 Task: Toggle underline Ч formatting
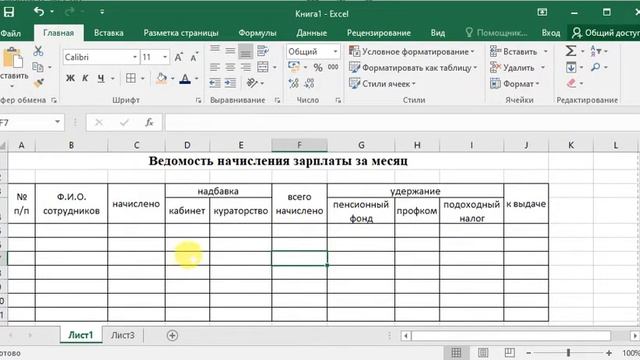click(101, 78)
